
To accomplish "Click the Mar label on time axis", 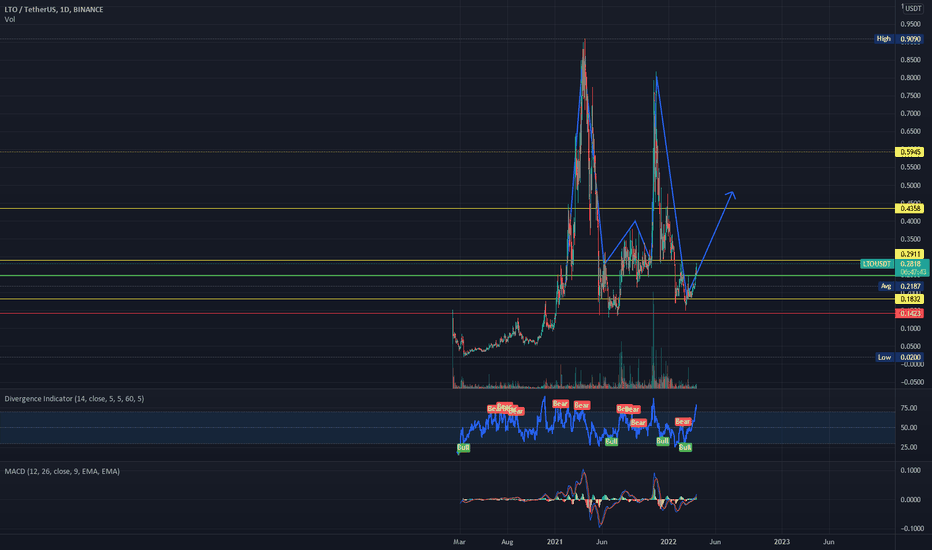I will 459,542.
